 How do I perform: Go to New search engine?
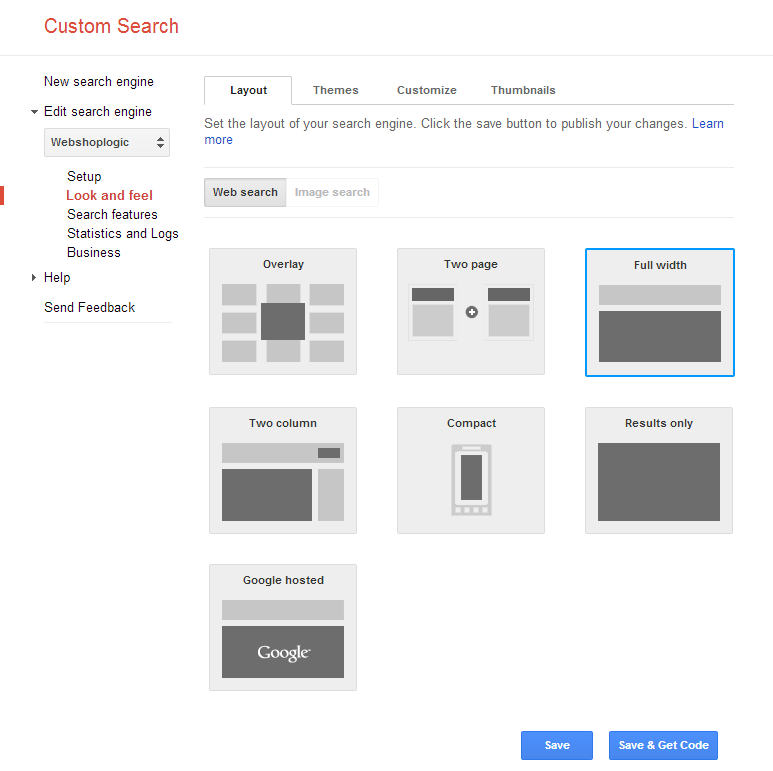coord(99,82)
